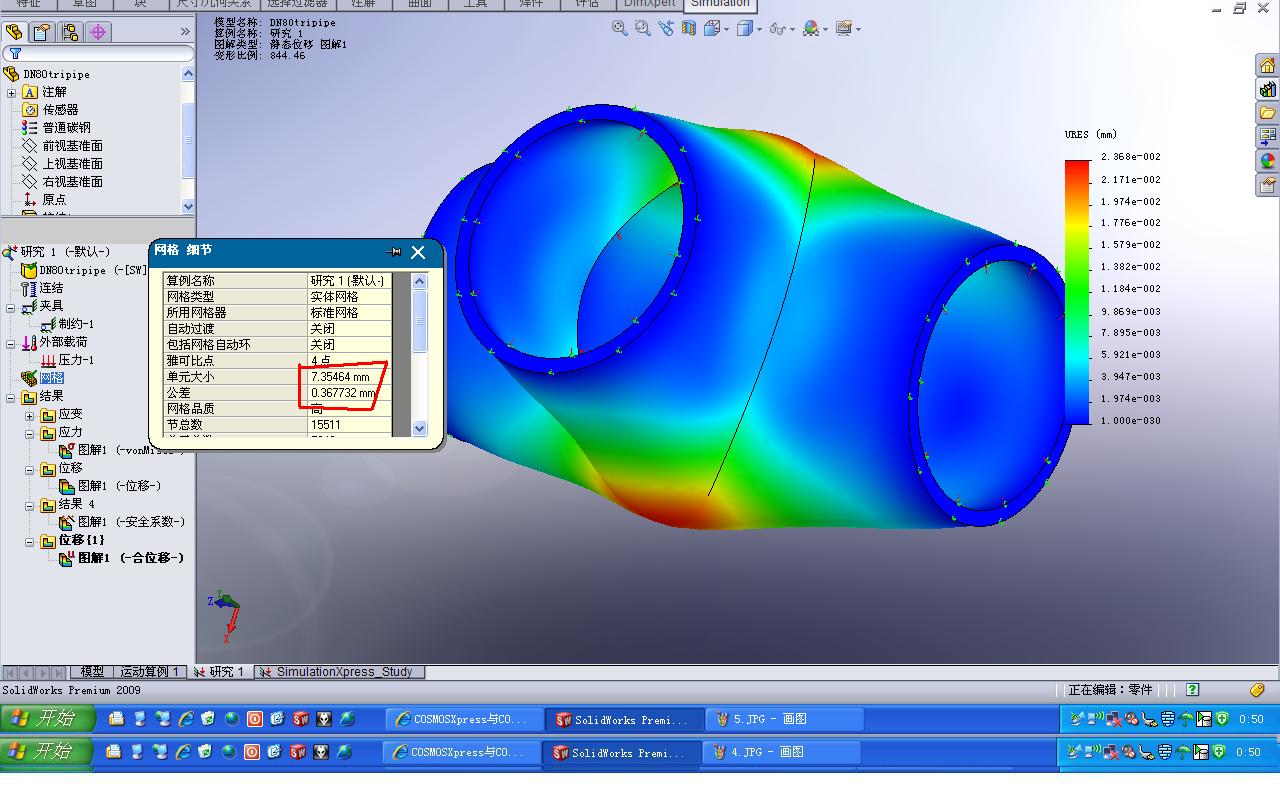Open the DimXpertManager crosshair tab icon
The height and width of the screenshot is (800, 1280).
(98, 32)
